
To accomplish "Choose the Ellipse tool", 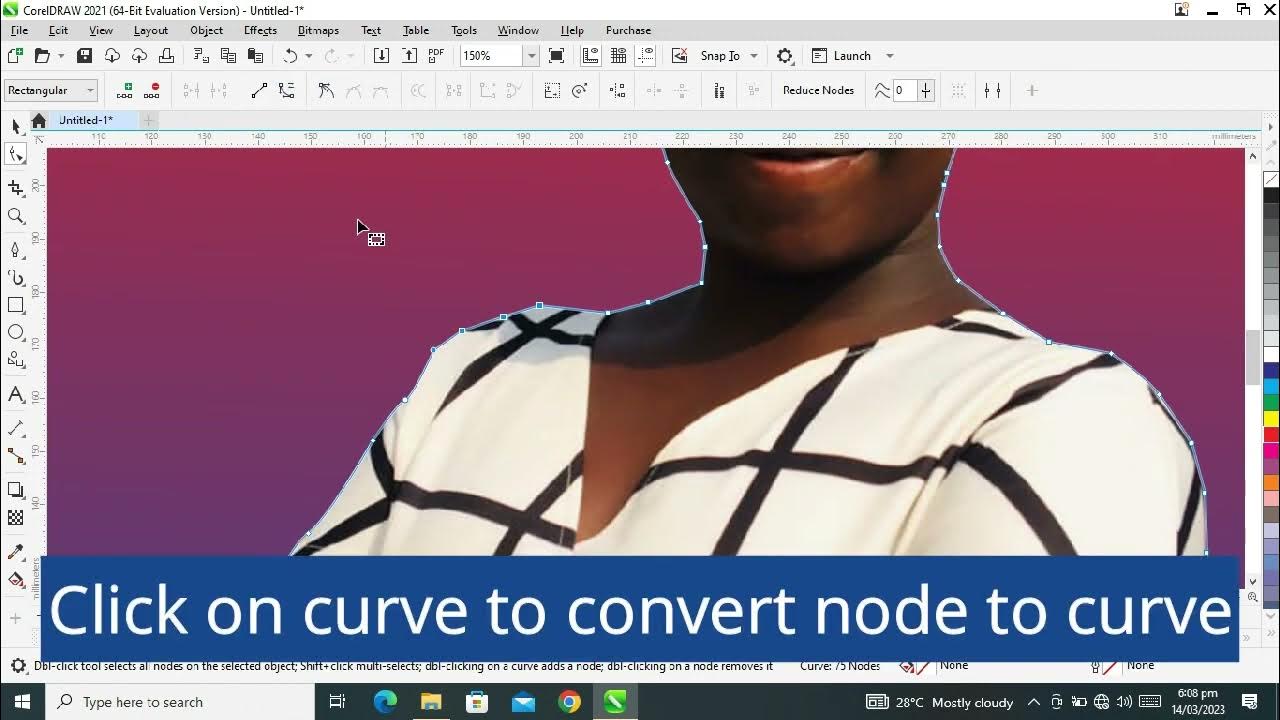I will (14, 333).
